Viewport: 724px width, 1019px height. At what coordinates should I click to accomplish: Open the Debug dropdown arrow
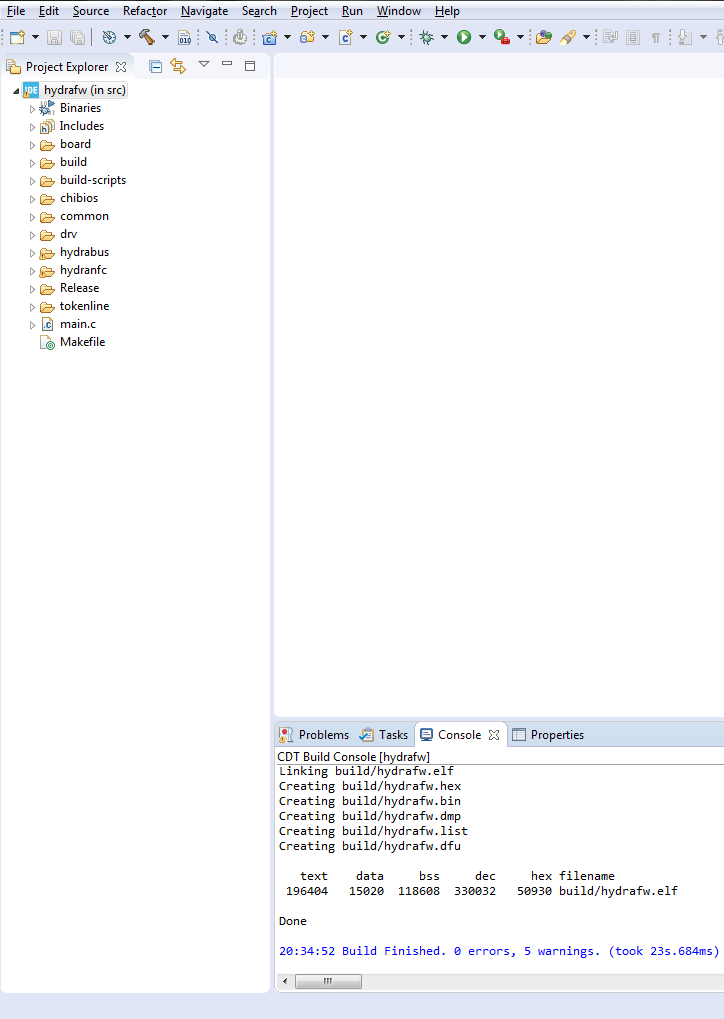[445, 37]
